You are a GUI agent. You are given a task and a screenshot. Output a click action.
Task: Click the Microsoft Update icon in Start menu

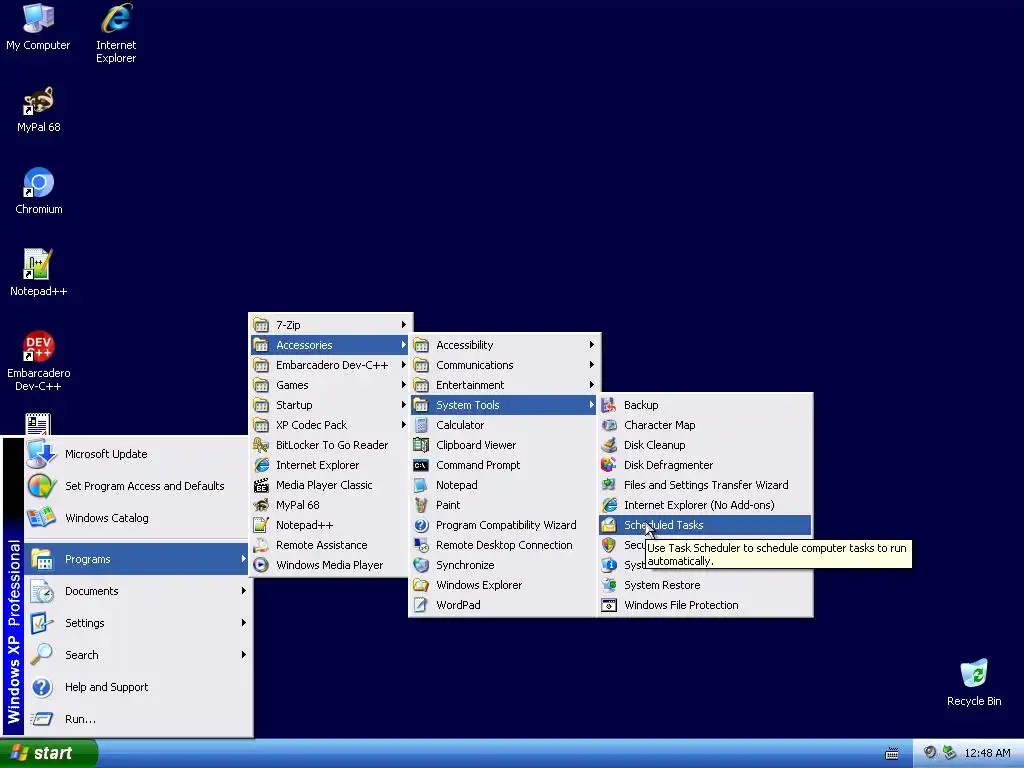[x=41, y=454]
